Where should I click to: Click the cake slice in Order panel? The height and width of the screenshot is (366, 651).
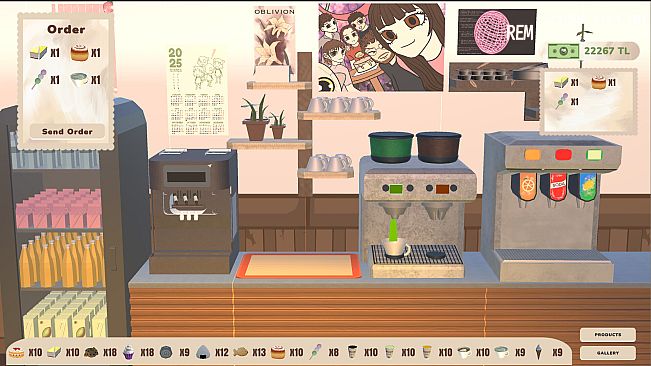tap(38, 53)
